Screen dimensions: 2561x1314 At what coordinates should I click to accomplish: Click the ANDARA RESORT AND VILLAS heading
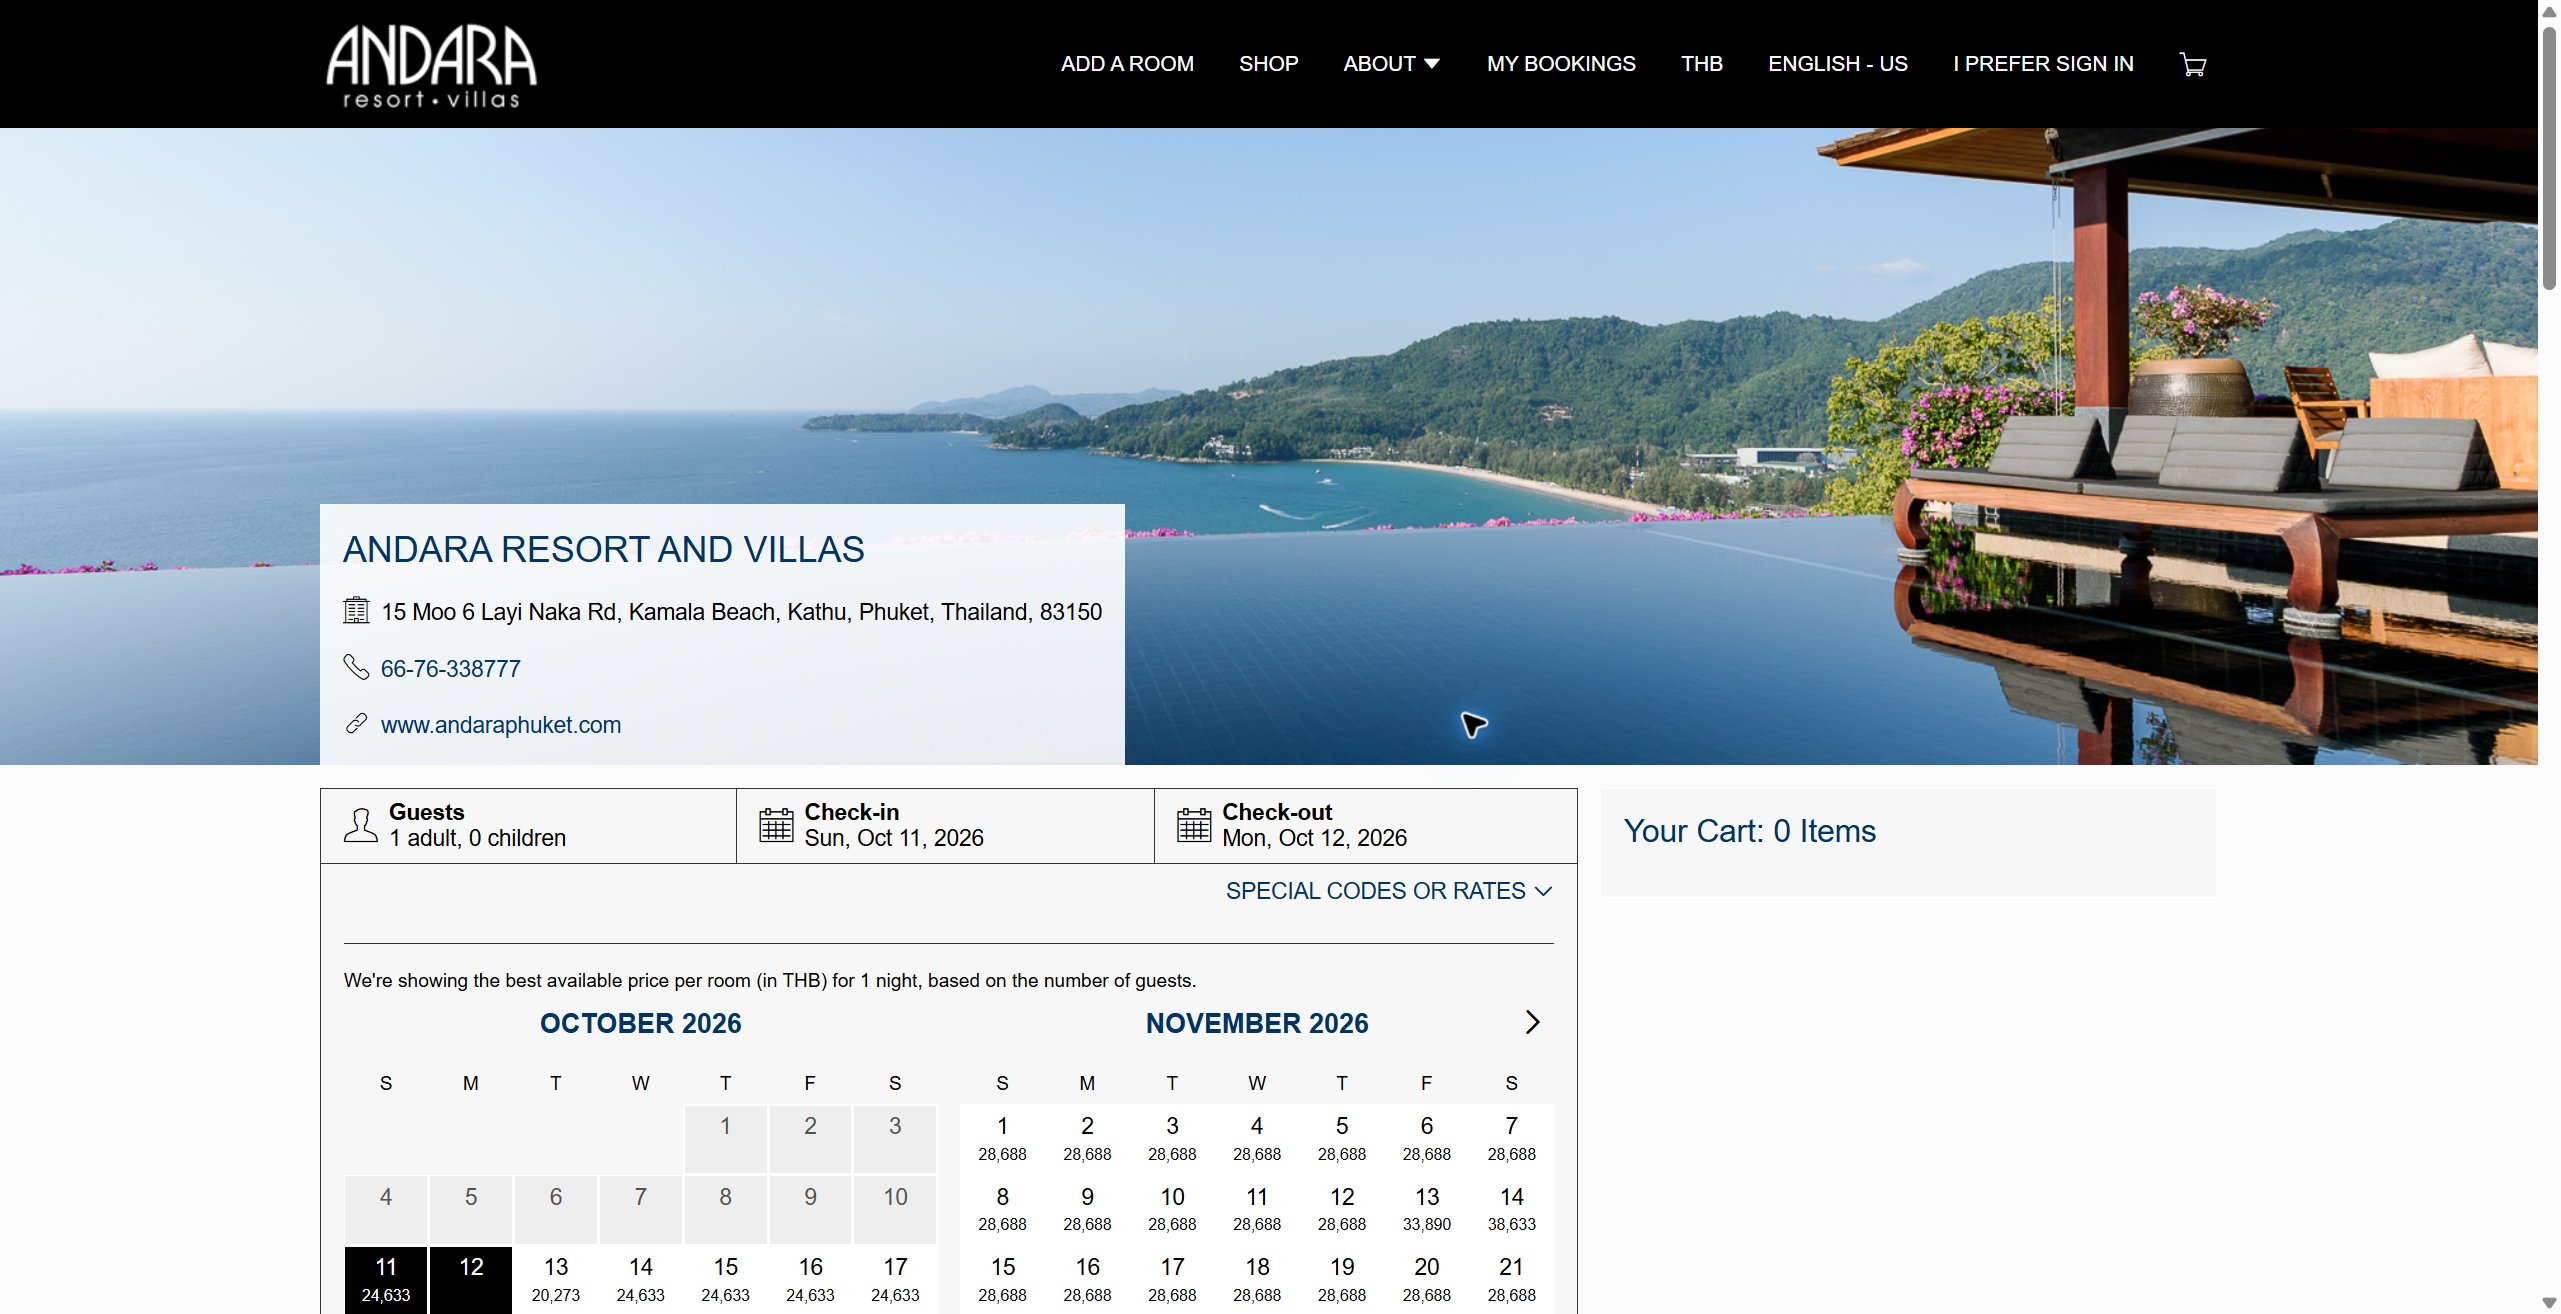click(603, 549)
